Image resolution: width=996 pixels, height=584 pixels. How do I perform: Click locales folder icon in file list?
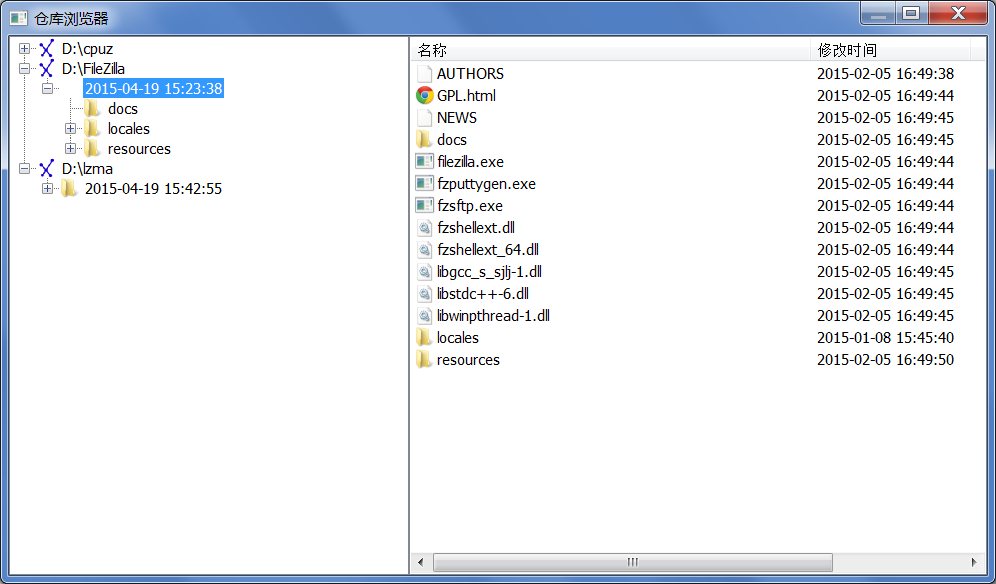(424, 337)
